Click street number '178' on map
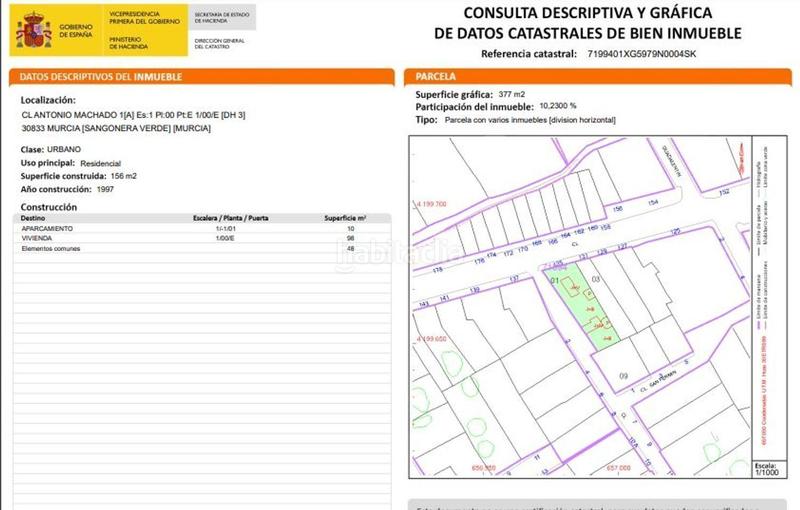 coord(438,269)
